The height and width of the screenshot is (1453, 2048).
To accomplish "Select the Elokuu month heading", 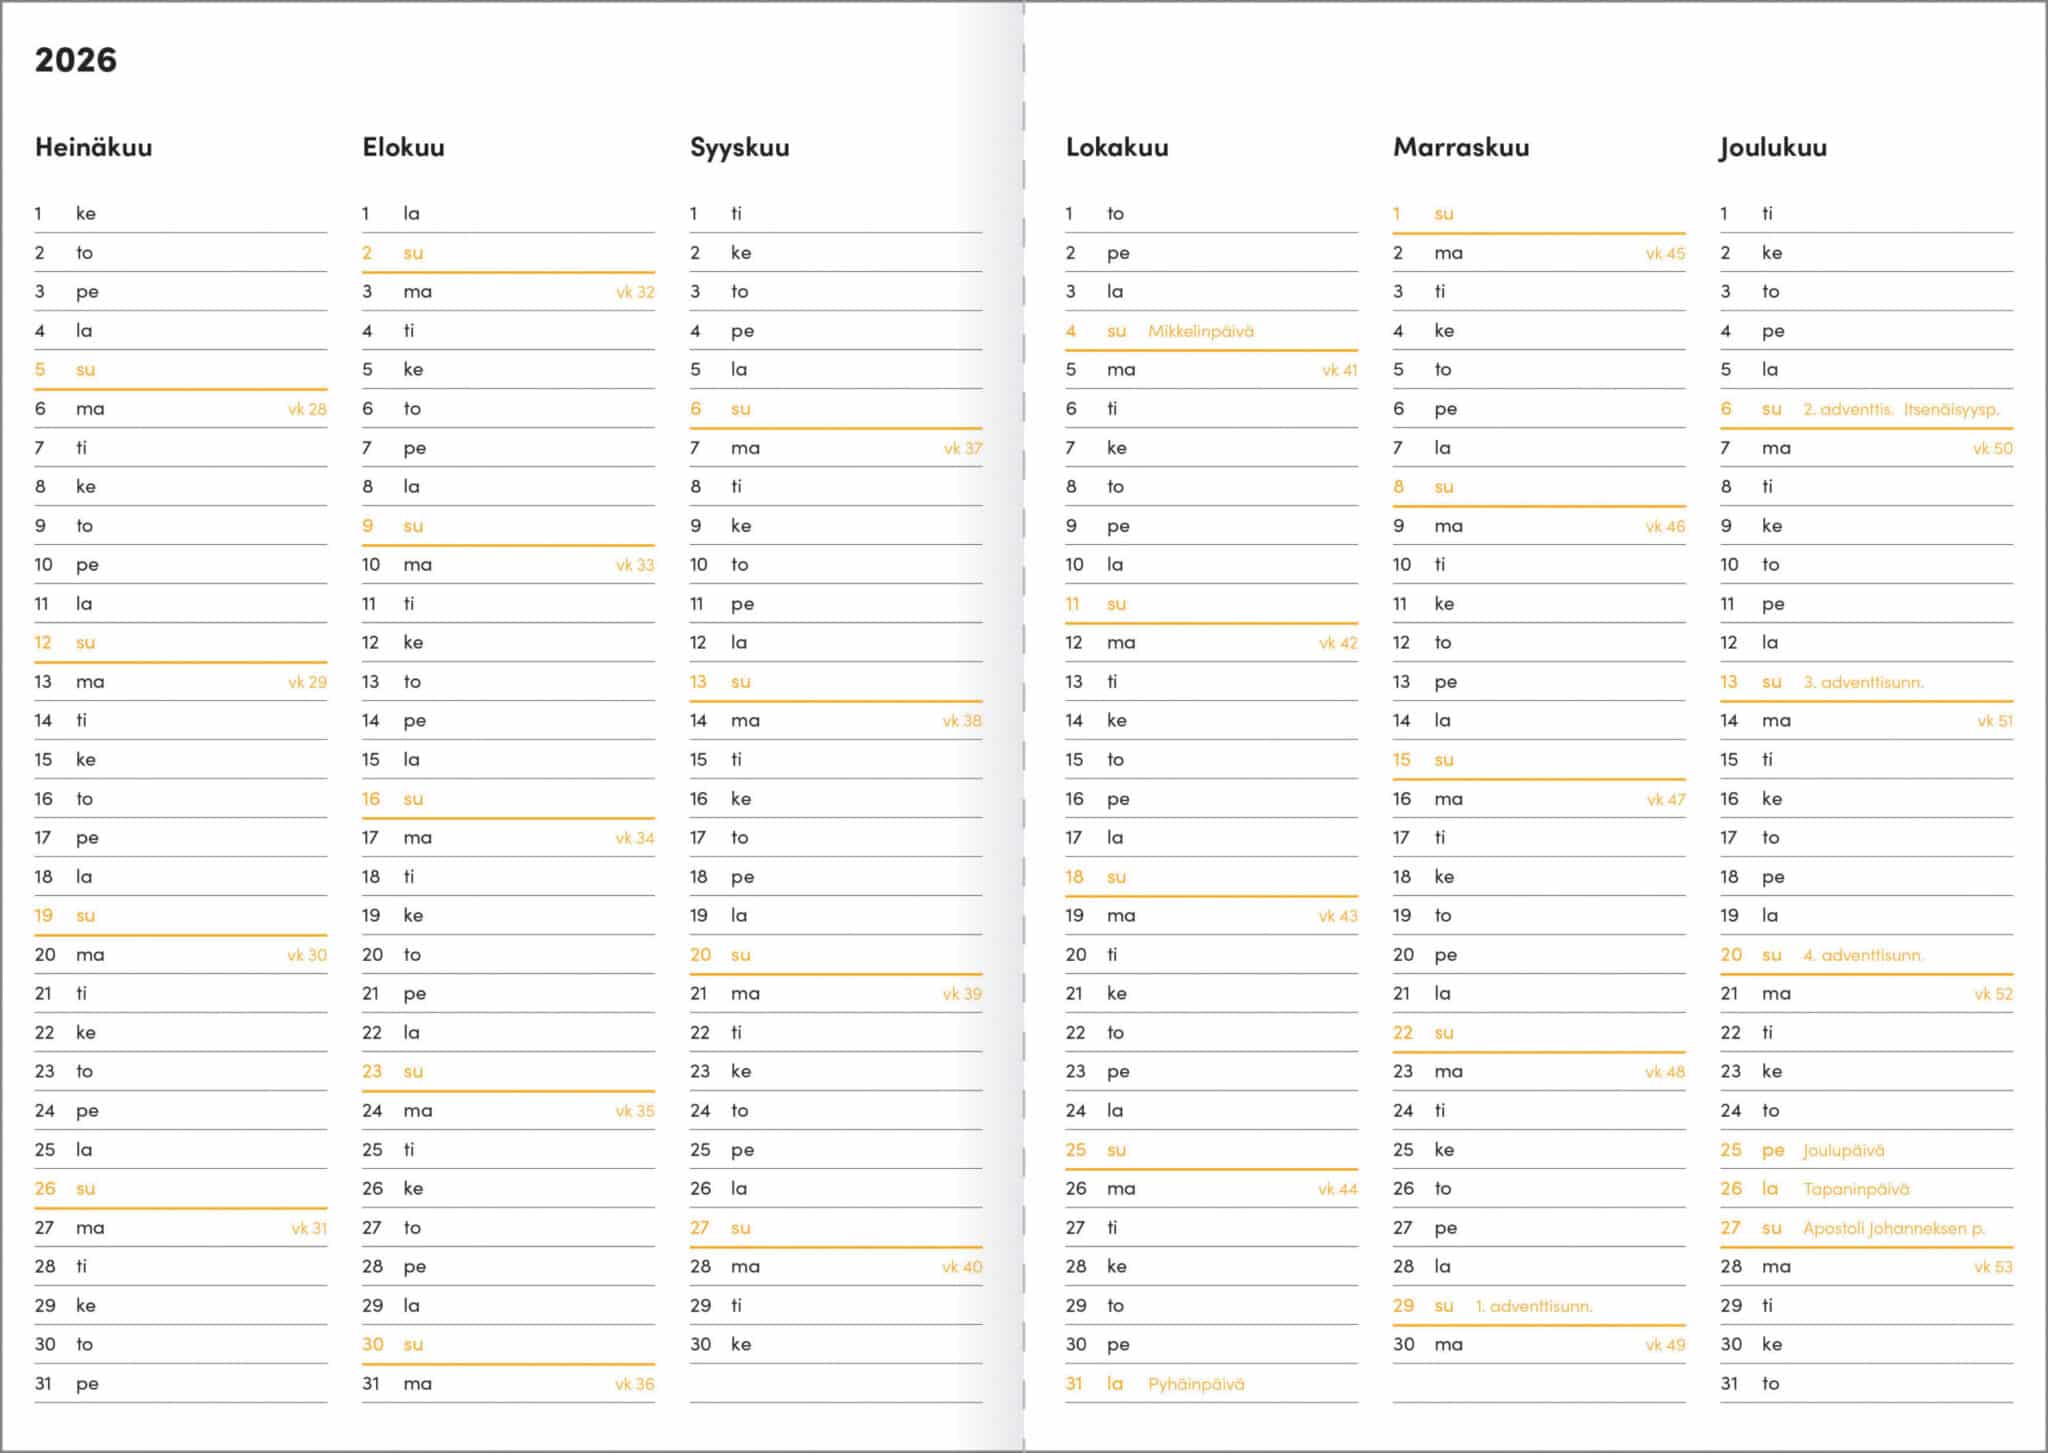I will (x=403, y=147).
